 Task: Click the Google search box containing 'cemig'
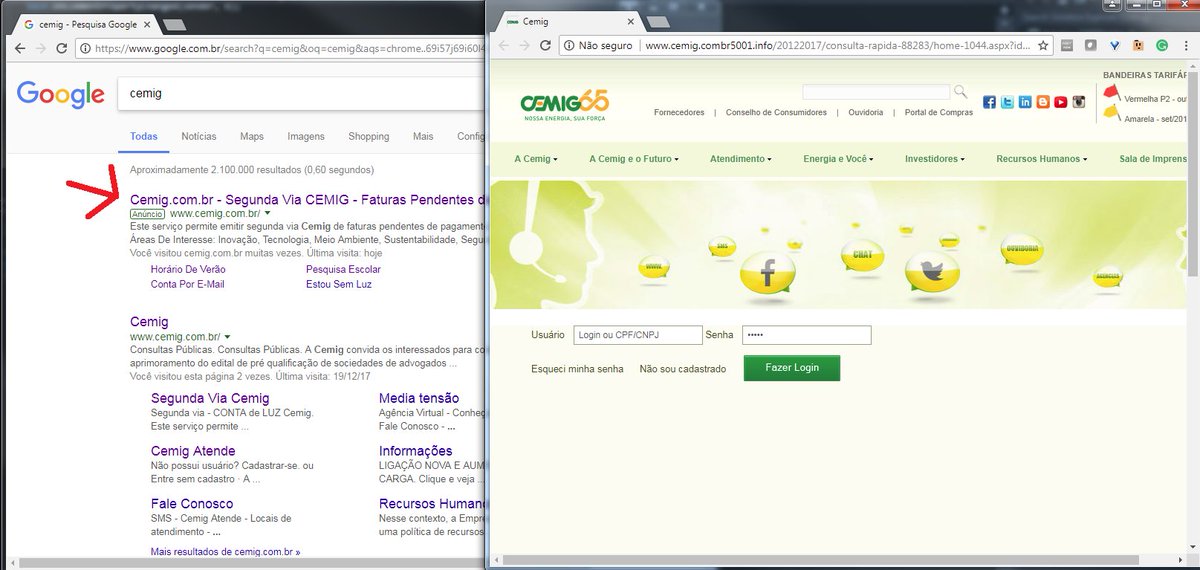(300, 93)
